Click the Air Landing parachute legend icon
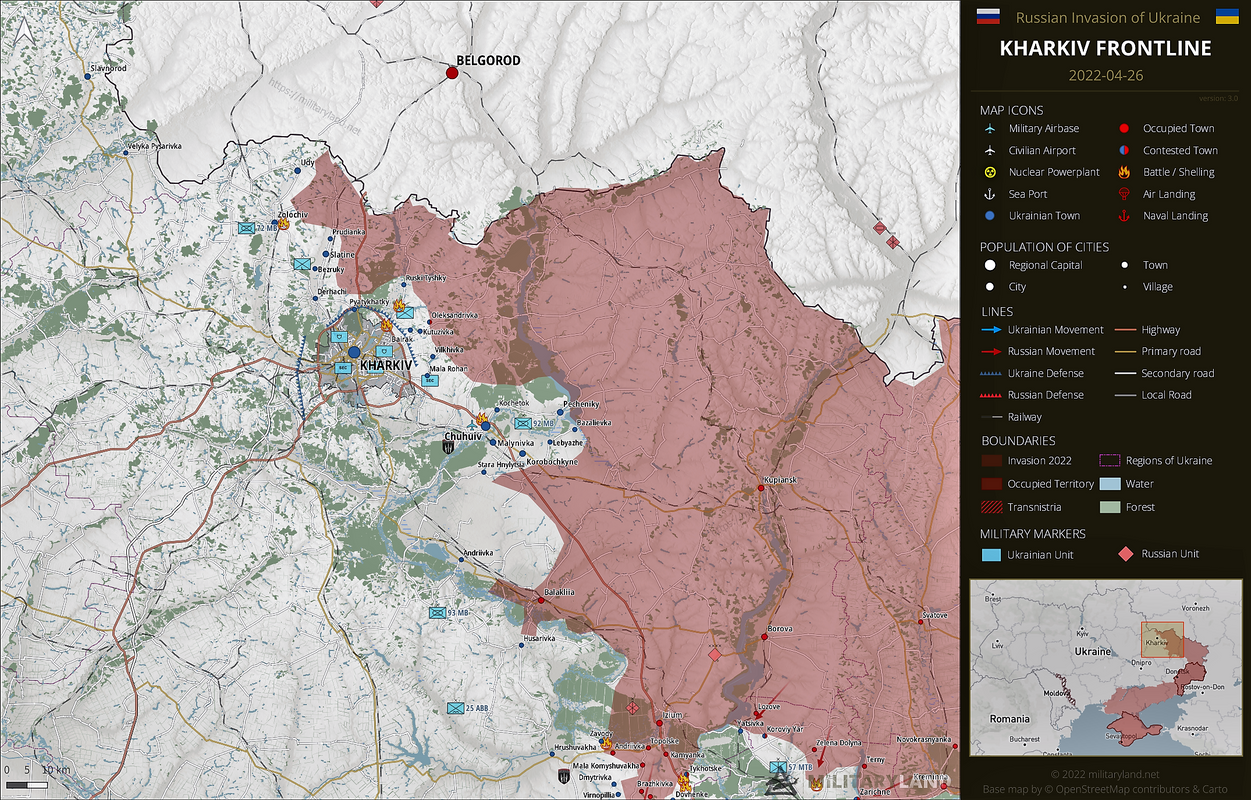This screenshot has width=1251, height=800. [1124, 194]
